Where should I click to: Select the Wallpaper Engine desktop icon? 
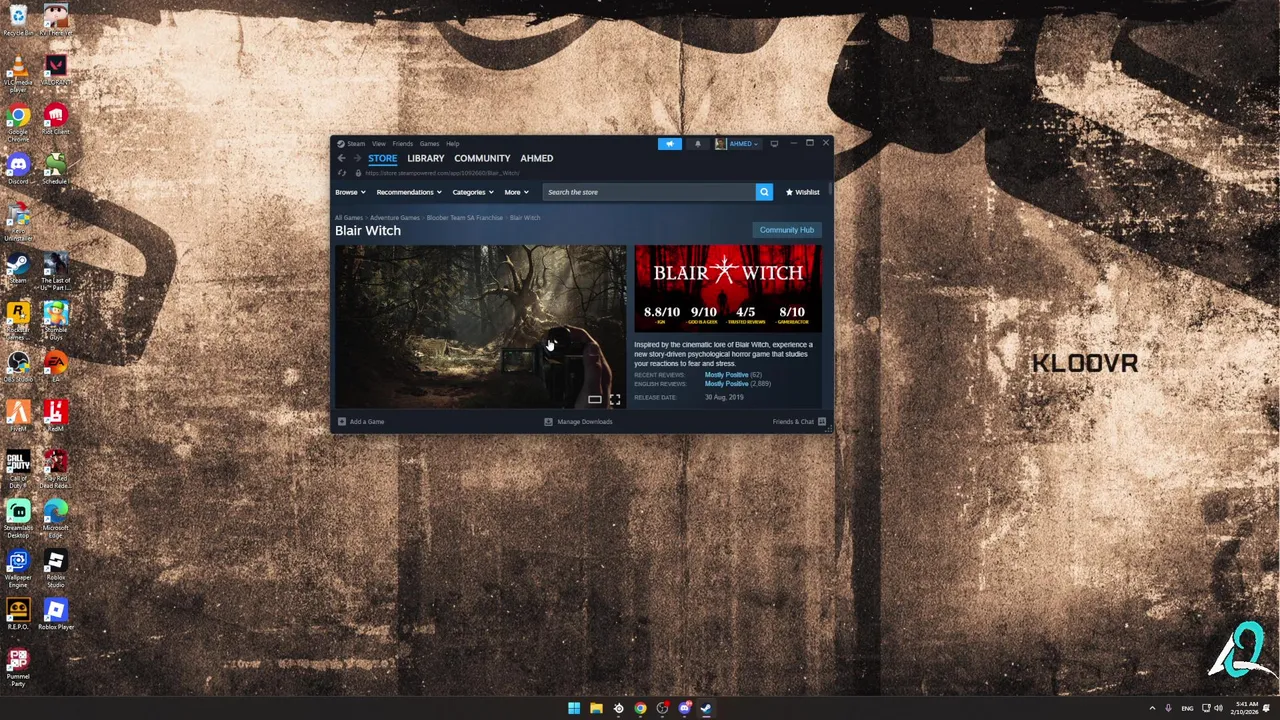click(18, 569)
